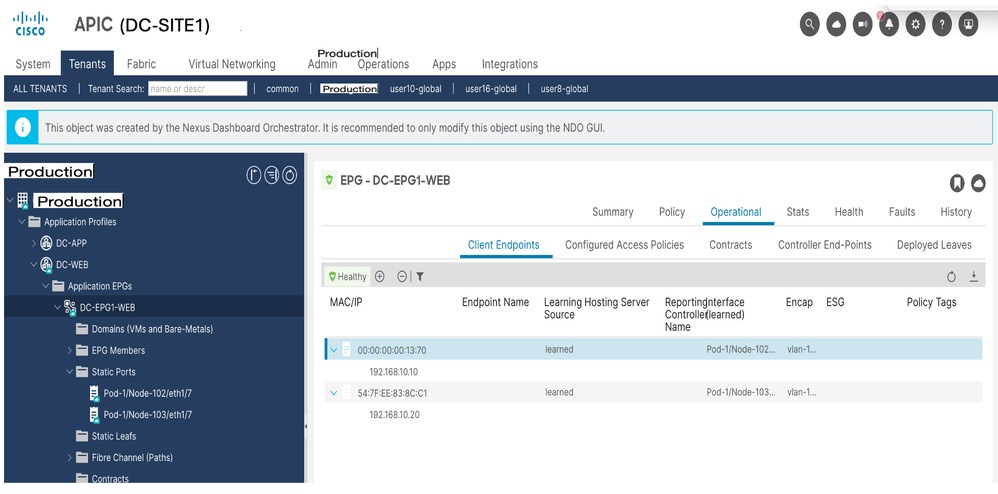Open the notifications bell icon
Screen dimensions: 998x494
coord(889,25)
